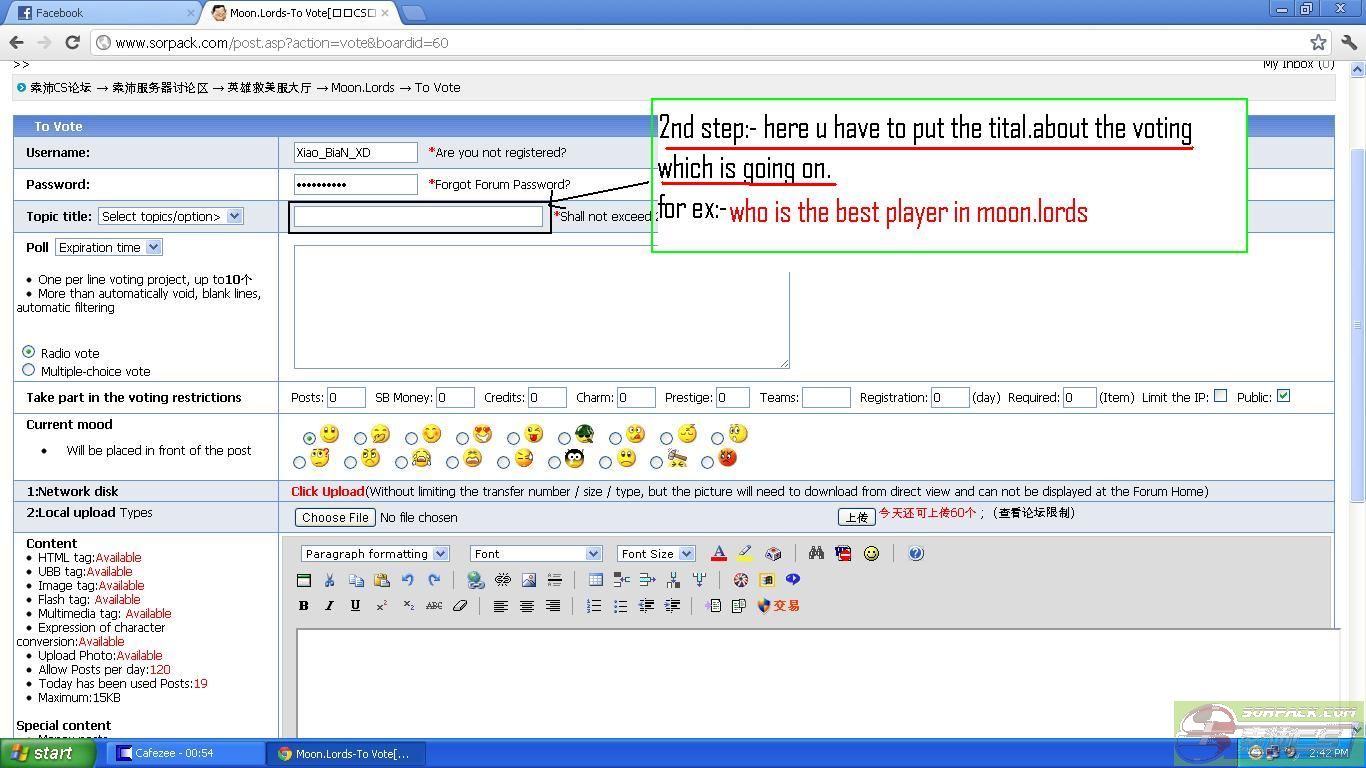Image resolution: width=1366 pixels, height=768 pixels.
Task: Click the cut scissors icon
Action: point(329,580)
